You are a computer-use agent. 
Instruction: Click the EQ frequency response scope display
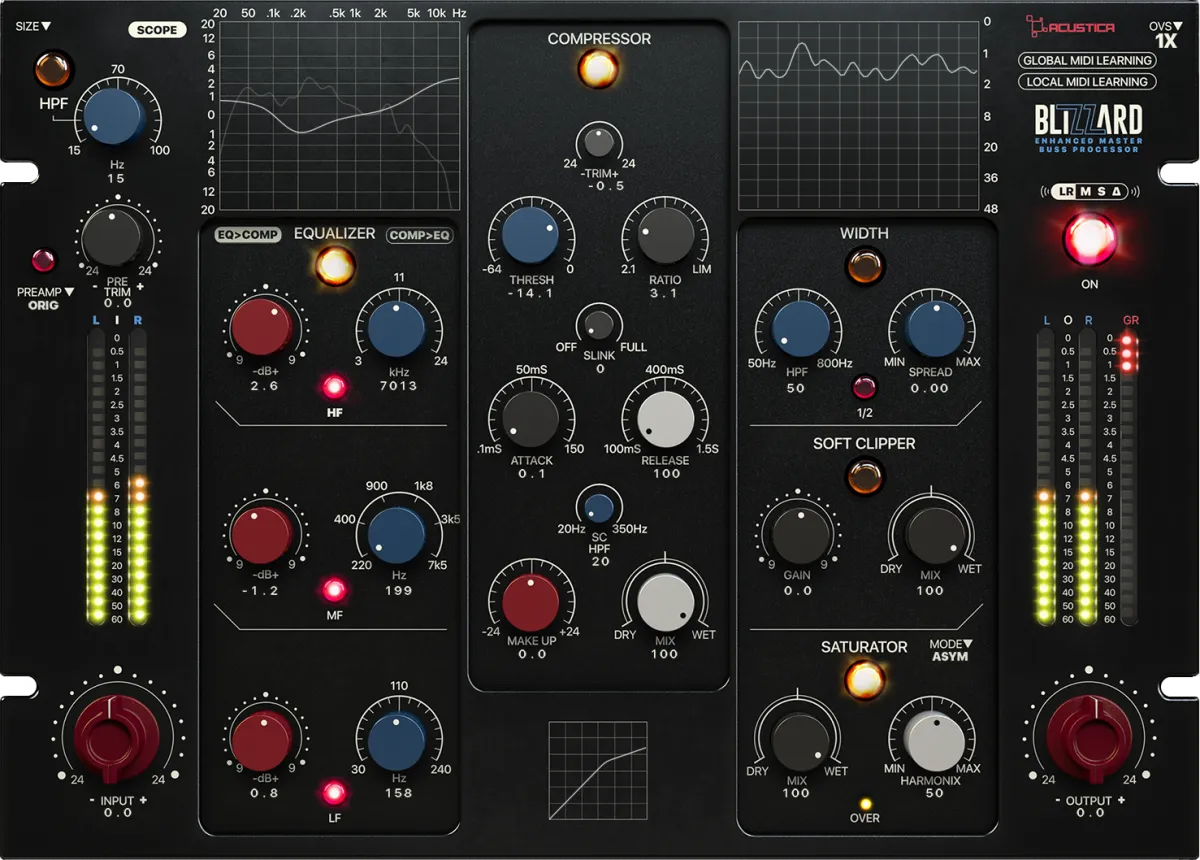coord(340,114)
